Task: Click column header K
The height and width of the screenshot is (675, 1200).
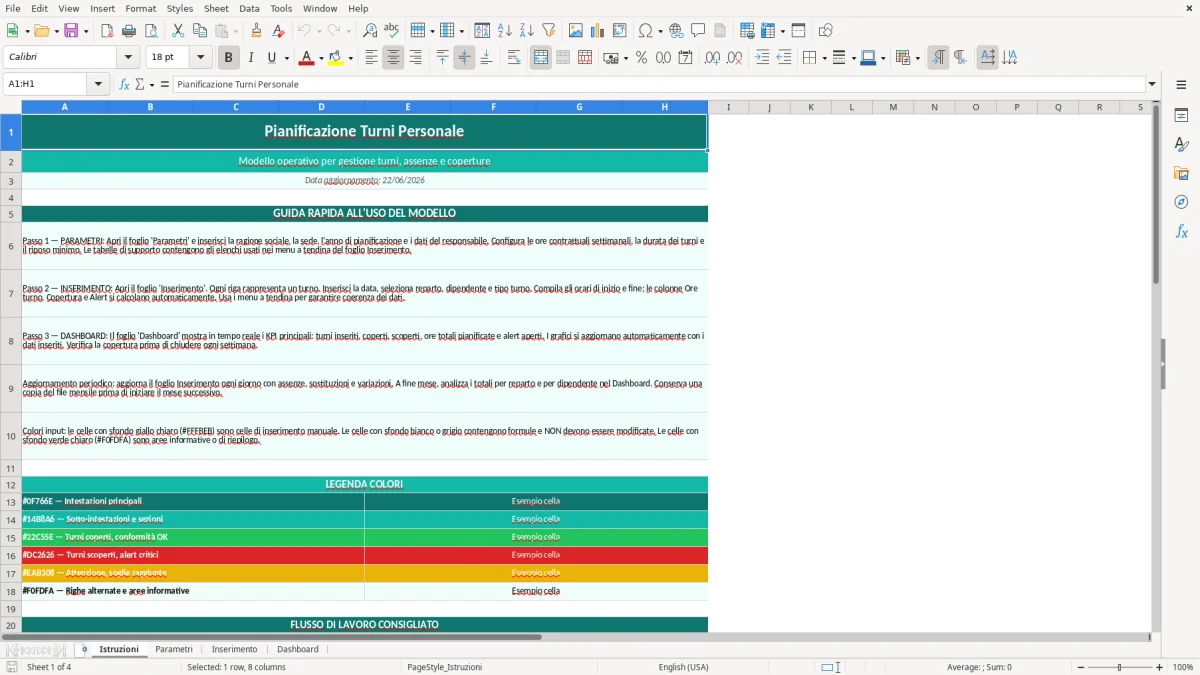Action: (x=810, y=107)
